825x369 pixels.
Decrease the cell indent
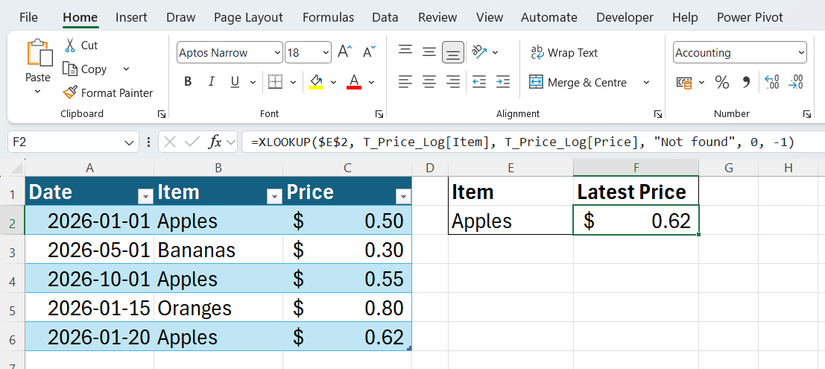point(479,82)
